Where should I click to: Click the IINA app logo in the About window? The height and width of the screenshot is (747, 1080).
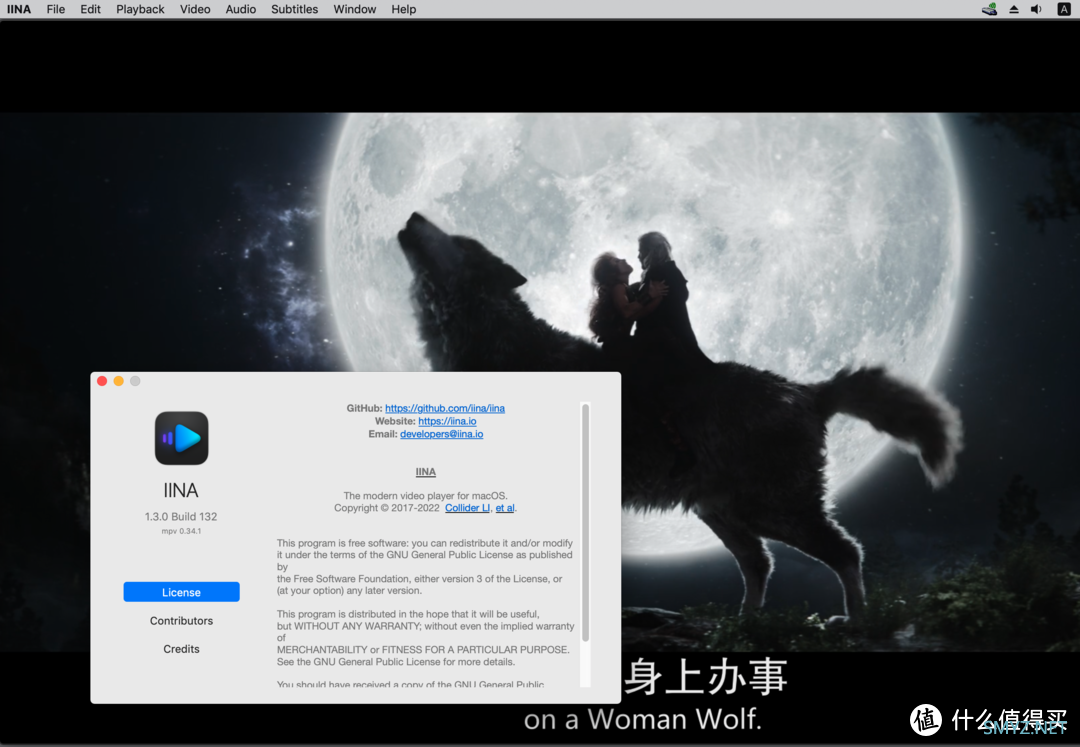(181, 438)
